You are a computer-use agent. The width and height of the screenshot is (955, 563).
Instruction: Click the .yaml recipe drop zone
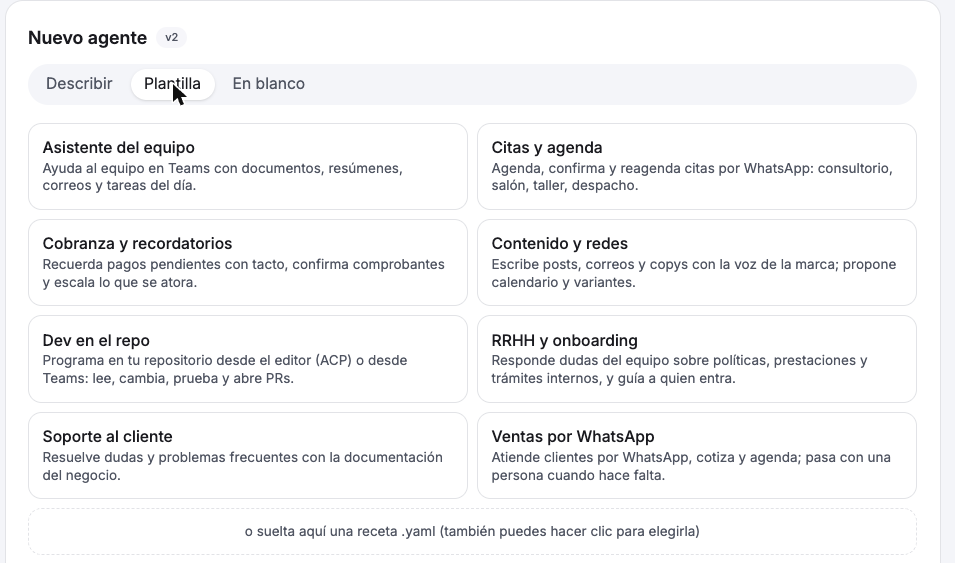(472, 531)
